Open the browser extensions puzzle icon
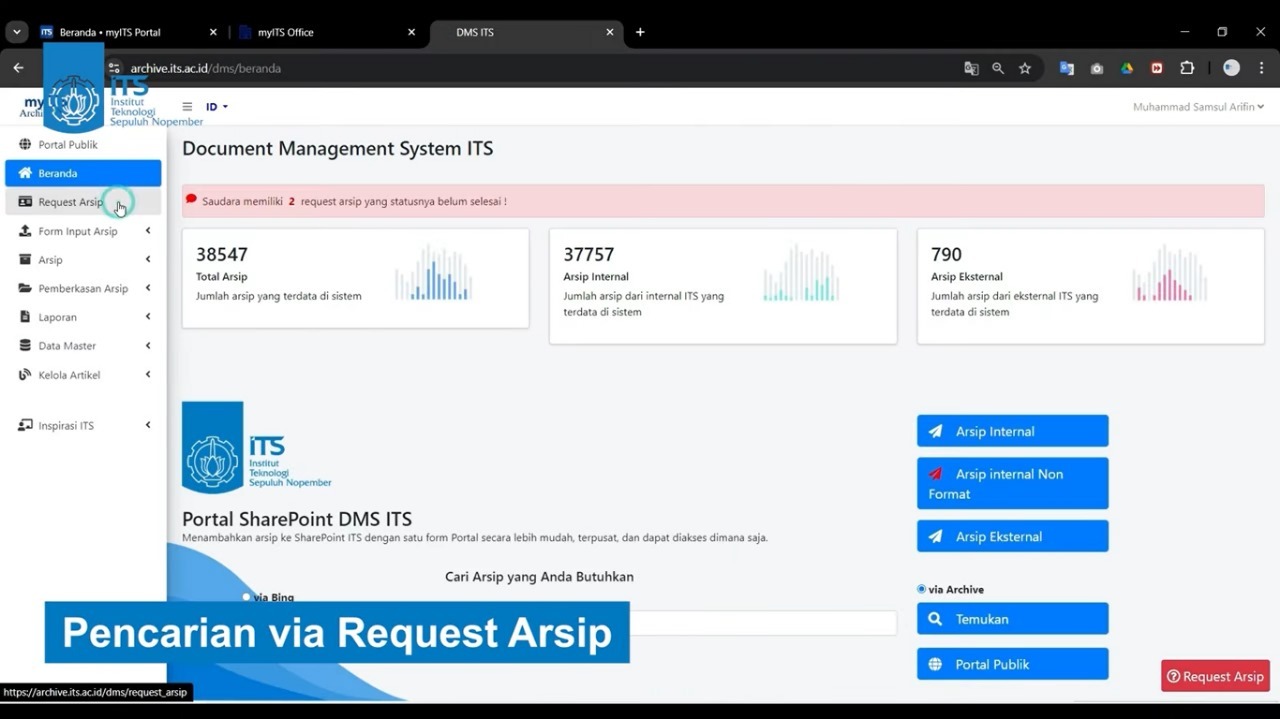The image size is (1280, 719). [x=1187, y=68]
